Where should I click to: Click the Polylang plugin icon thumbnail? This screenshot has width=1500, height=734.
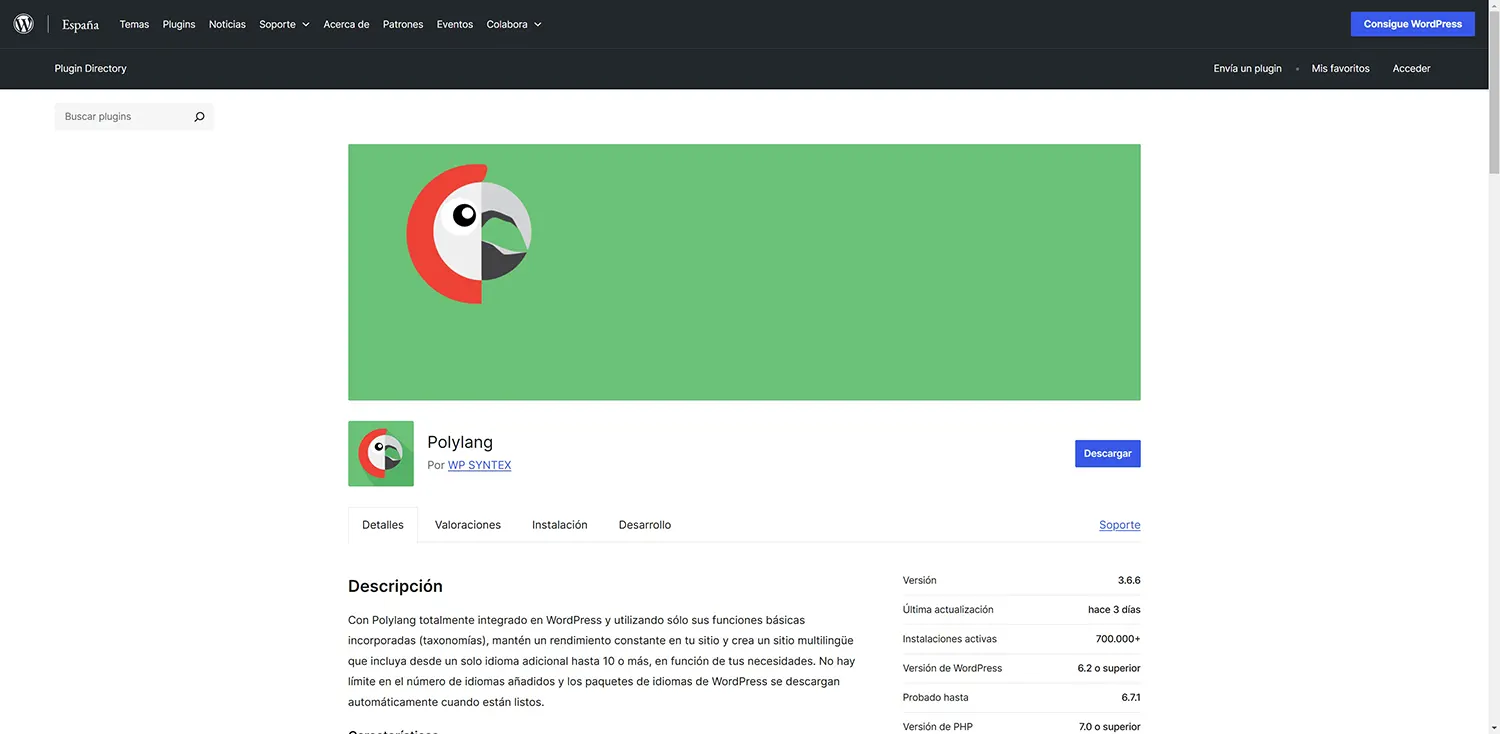380,453
